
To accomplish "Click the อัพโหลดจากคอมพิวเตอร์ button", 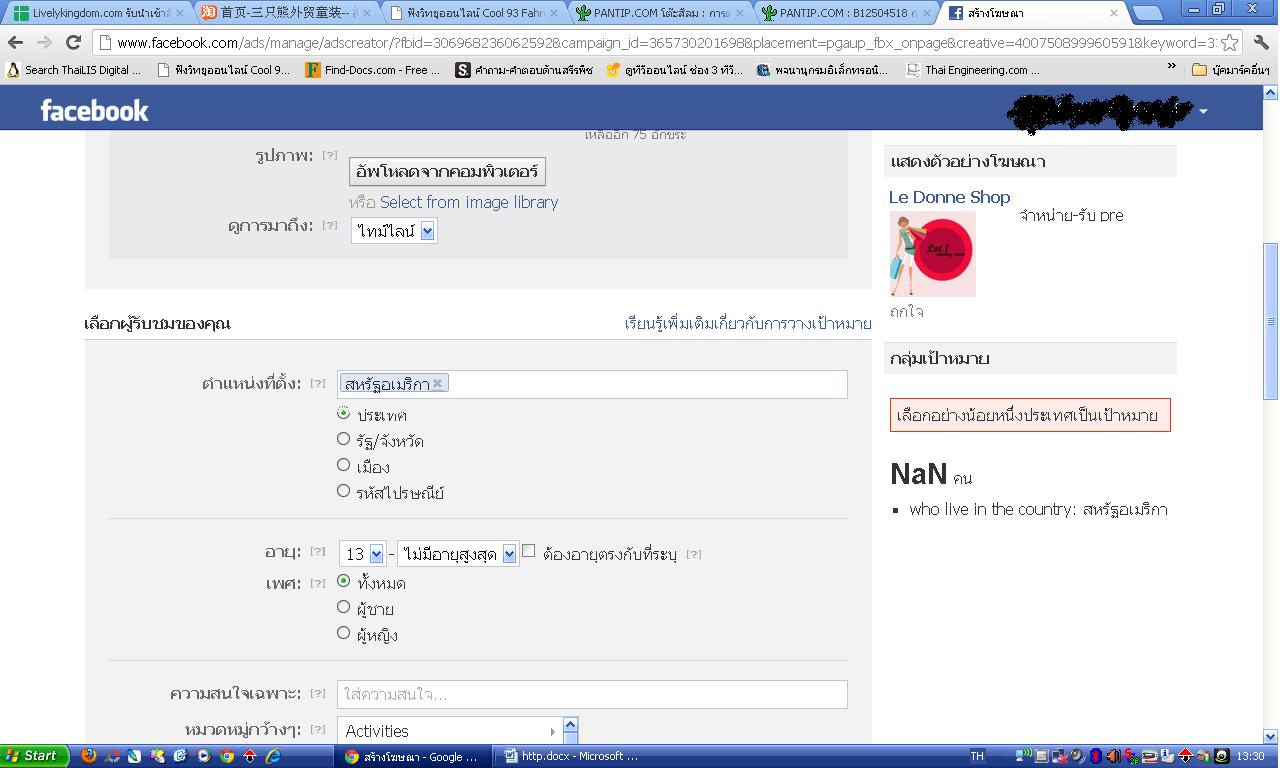I will tap(447, 172).
